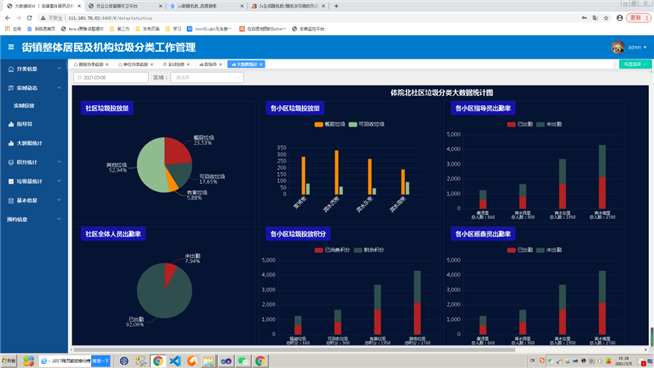Screen dimensions: 654x368
Task: Click the saved-password key icon
Action: [x=584, y=18]
